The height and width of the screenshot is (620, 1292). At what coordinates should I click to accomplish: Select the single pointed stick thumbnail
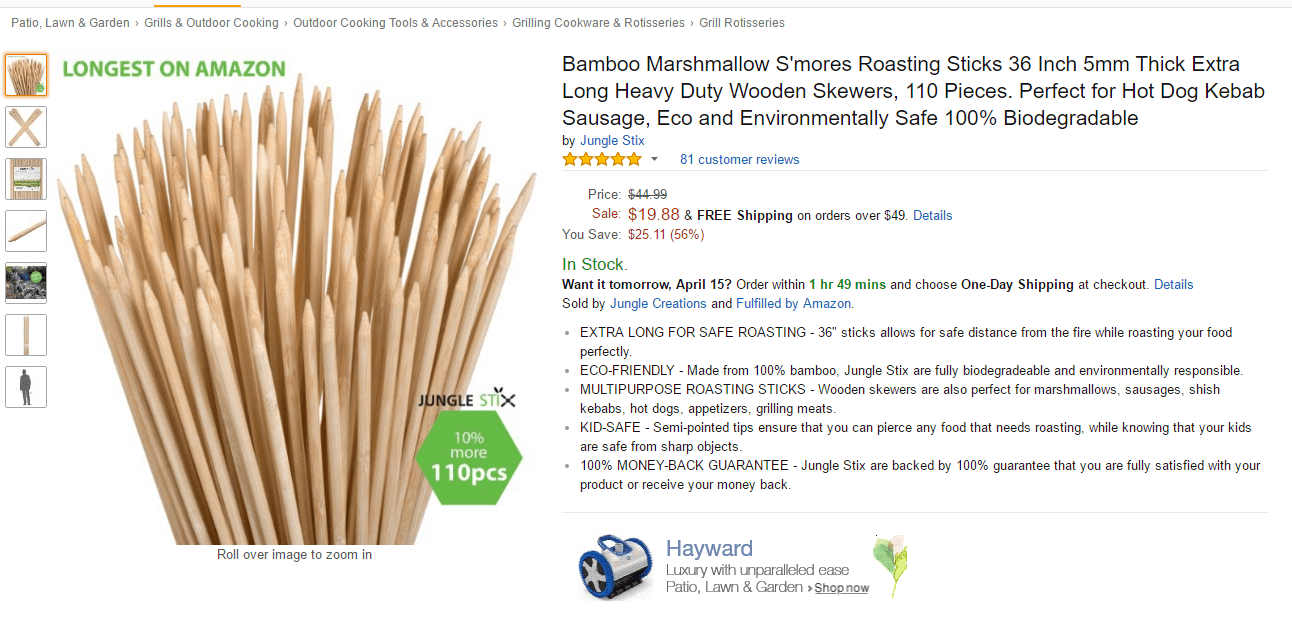tap(26, 231)
